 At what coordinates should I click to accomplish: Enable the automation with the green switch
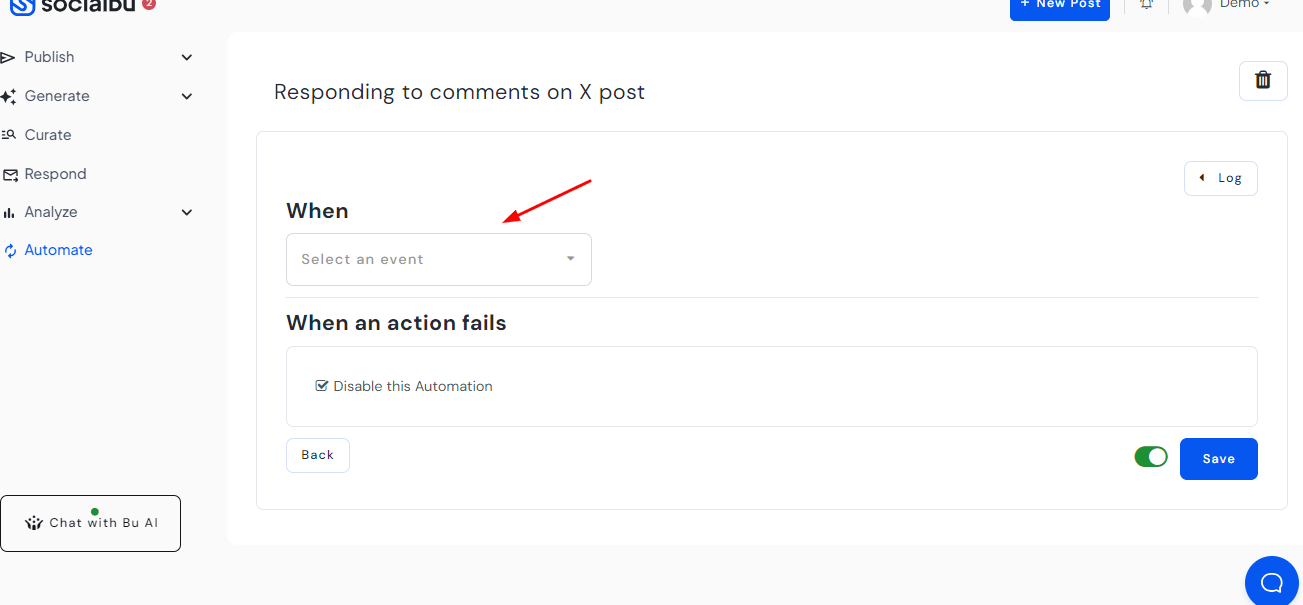[1150, 456]
